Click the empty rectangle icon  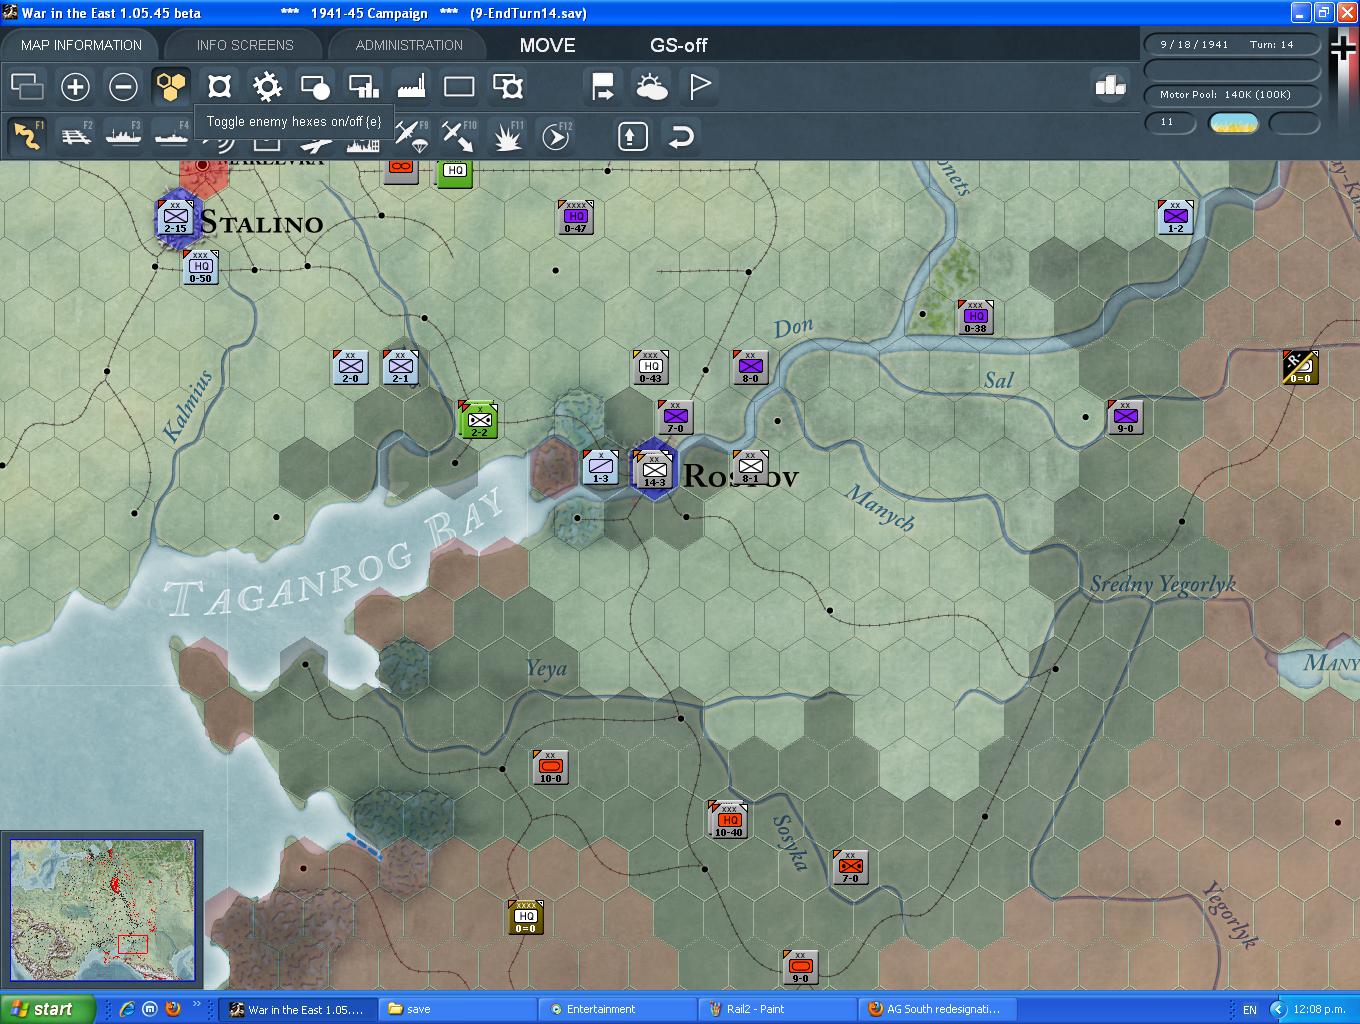tap(459, 87)
